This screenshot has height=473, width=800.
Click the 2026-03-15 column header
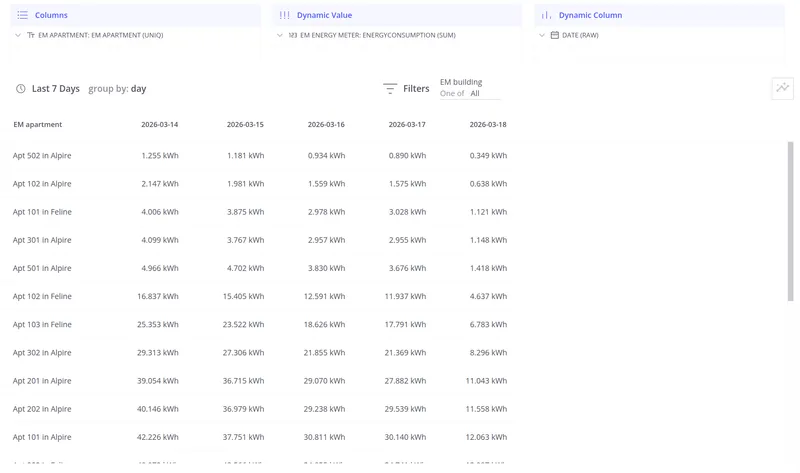[245, 125]
